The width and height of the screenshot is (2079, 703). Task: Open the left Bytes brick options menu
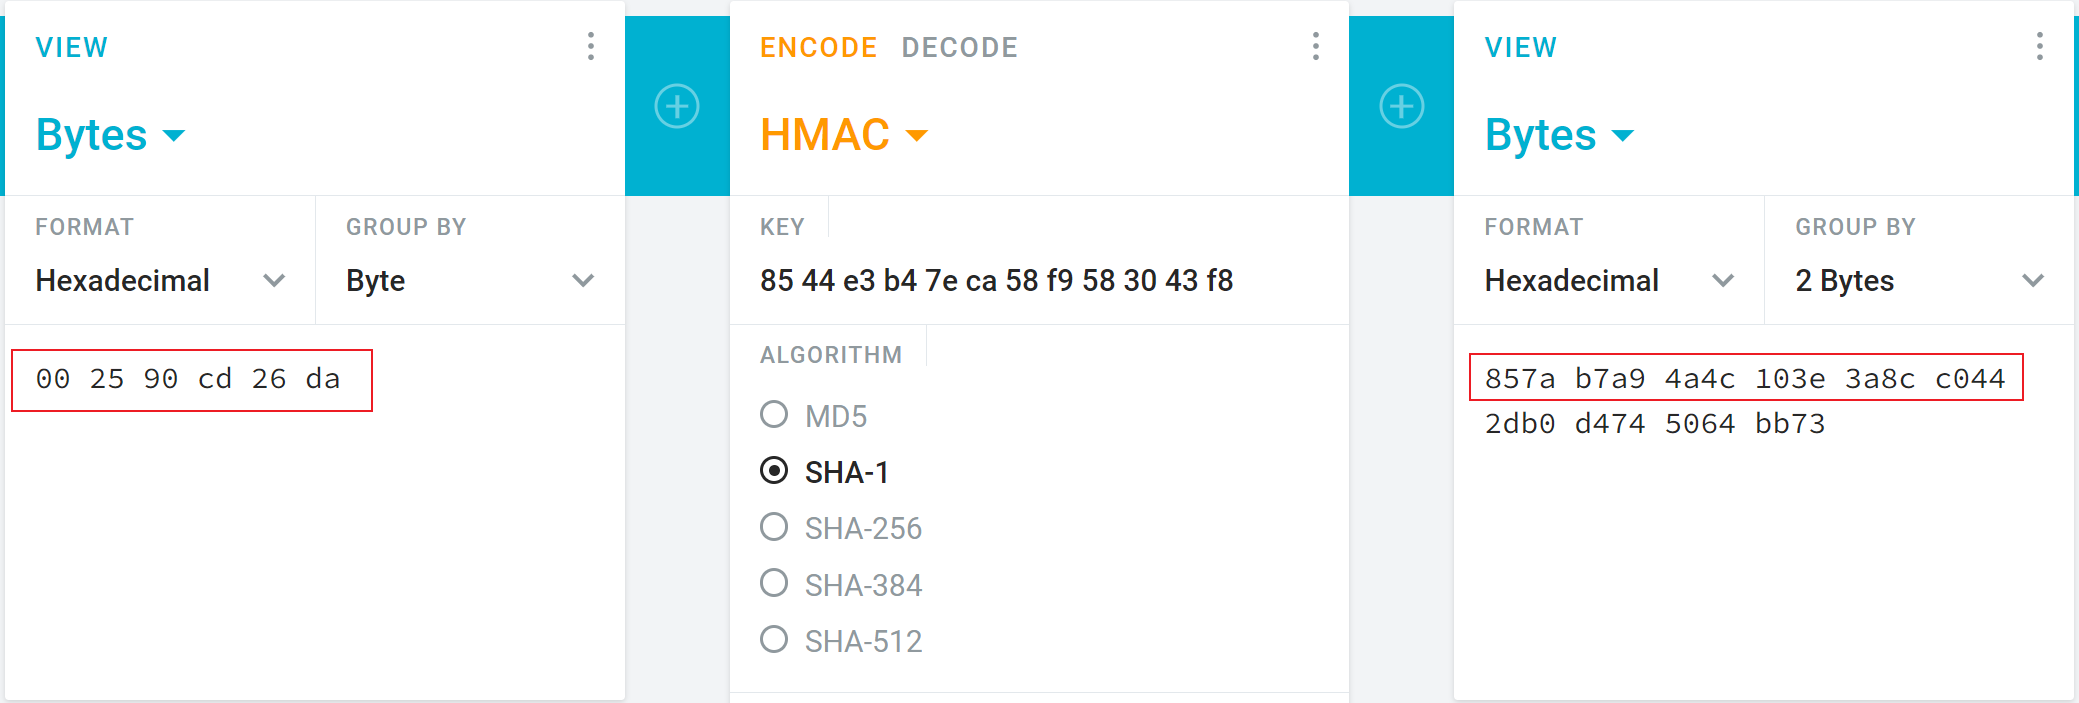[x=591, y=46]
